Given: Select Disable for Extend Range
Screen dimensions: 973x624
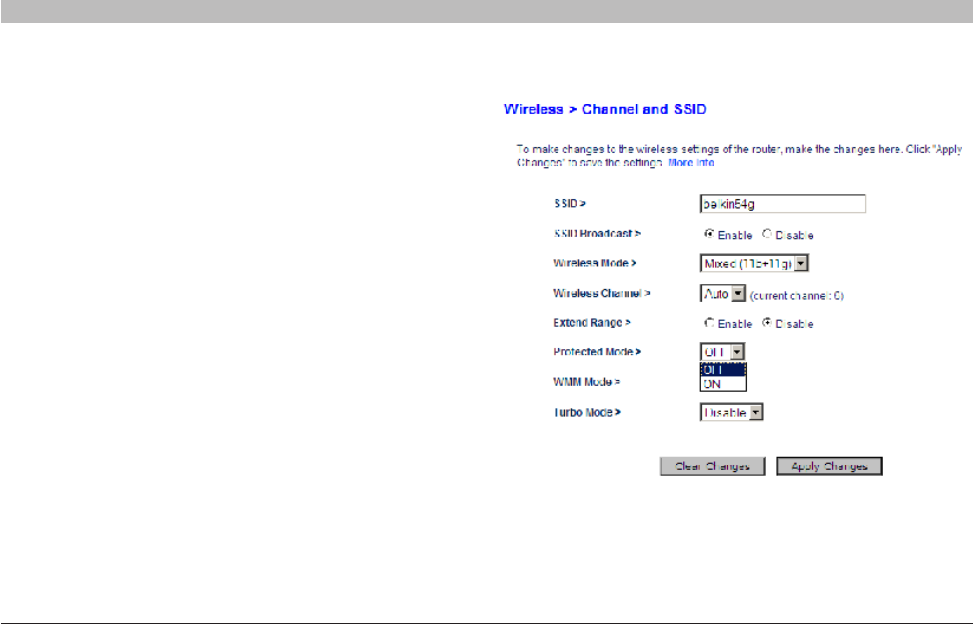Looking at the screenshot, I should click(x=767, y=323).
